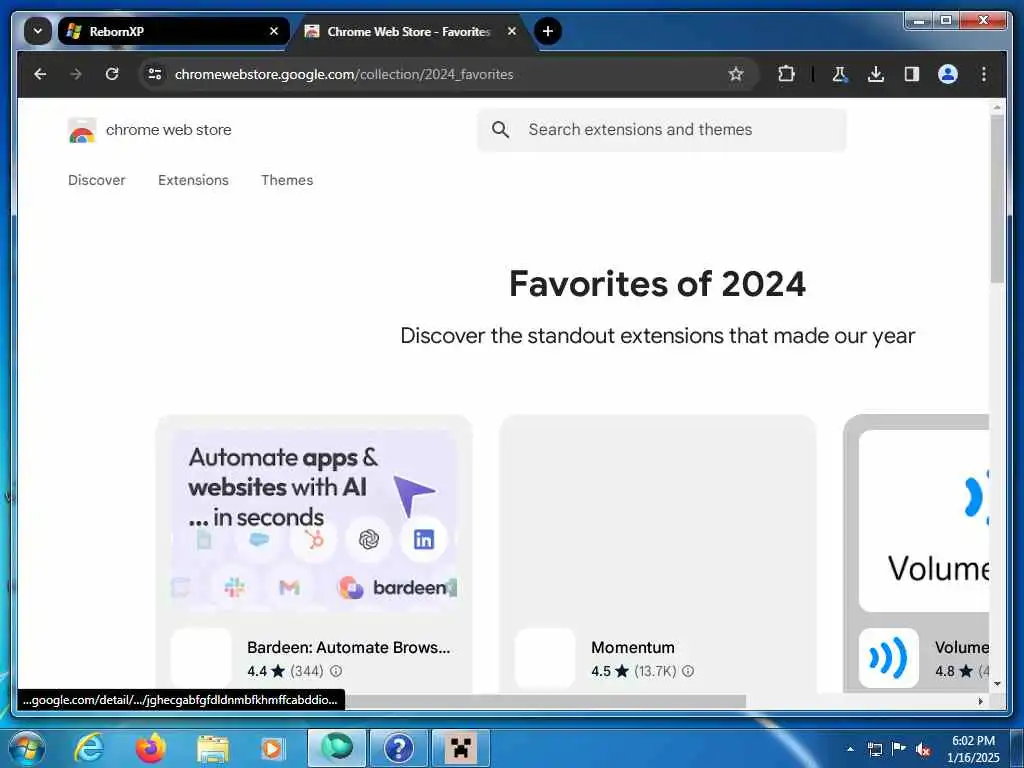Image resolution: width=1024 pixels, height=768 pixels.
Task: Click the search magnifier icon
Action: 500,129
